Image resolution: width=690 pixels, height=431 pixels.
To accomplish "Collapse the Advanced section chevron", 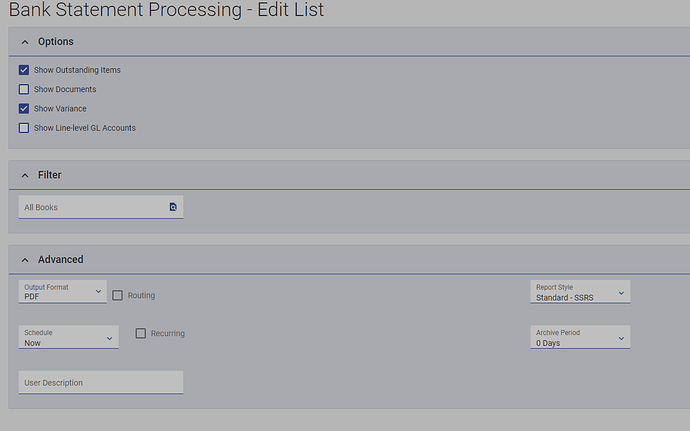I will (24, 259).
